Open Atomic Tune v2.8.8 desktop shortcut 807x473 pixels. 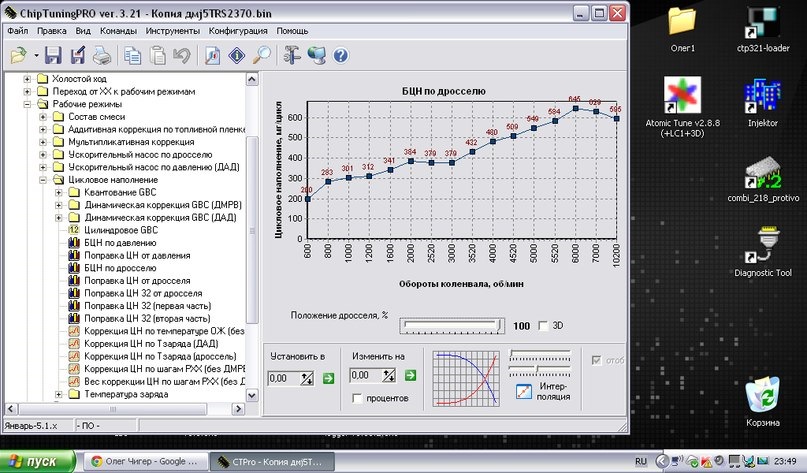[x=682, y=107]
